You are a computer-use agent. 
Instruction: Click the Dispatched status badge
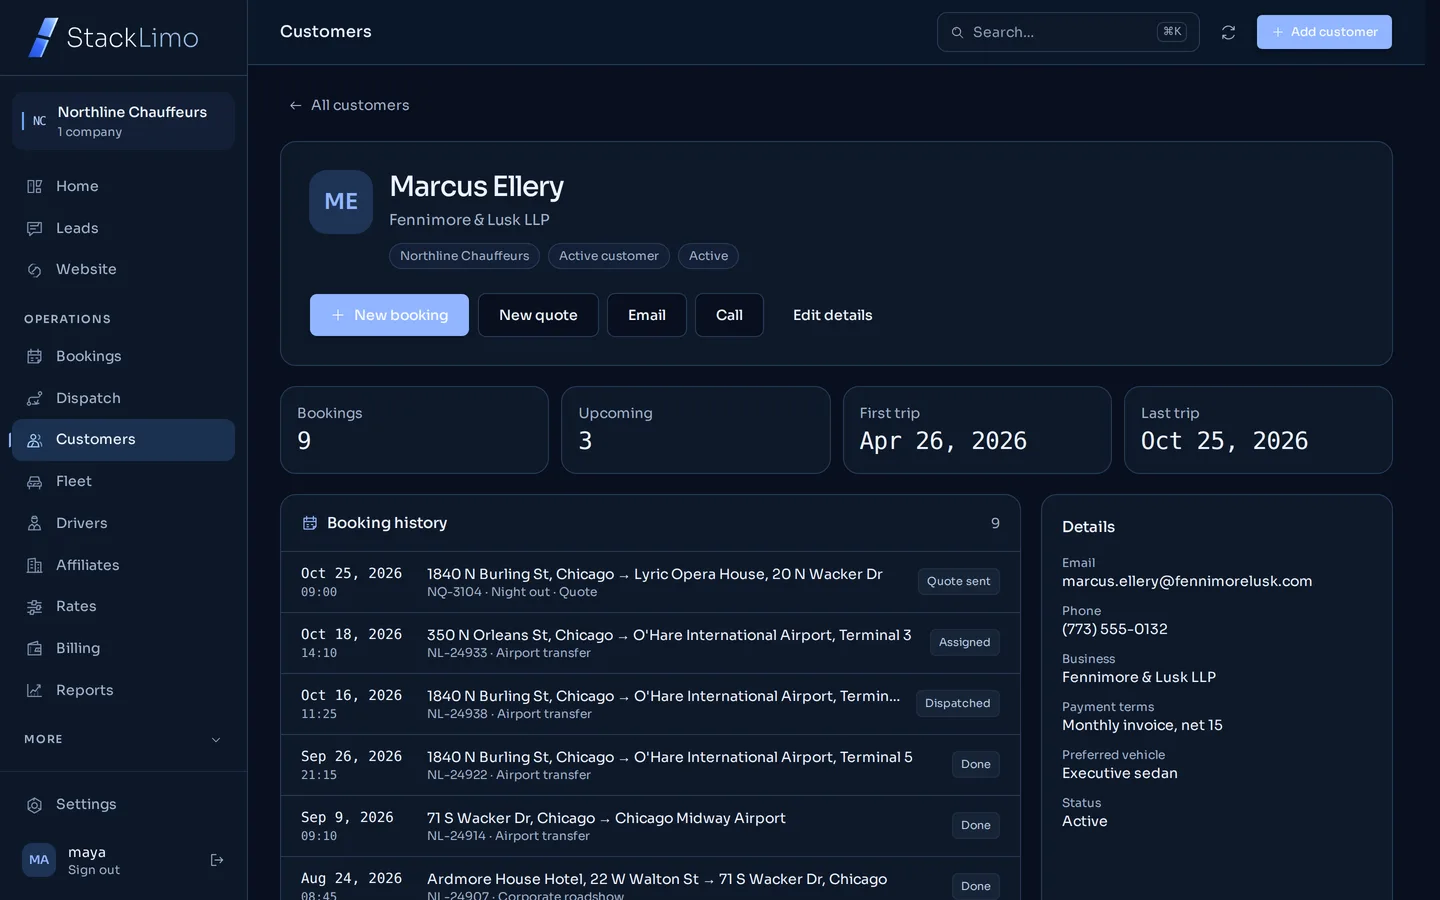coord(957,704)
